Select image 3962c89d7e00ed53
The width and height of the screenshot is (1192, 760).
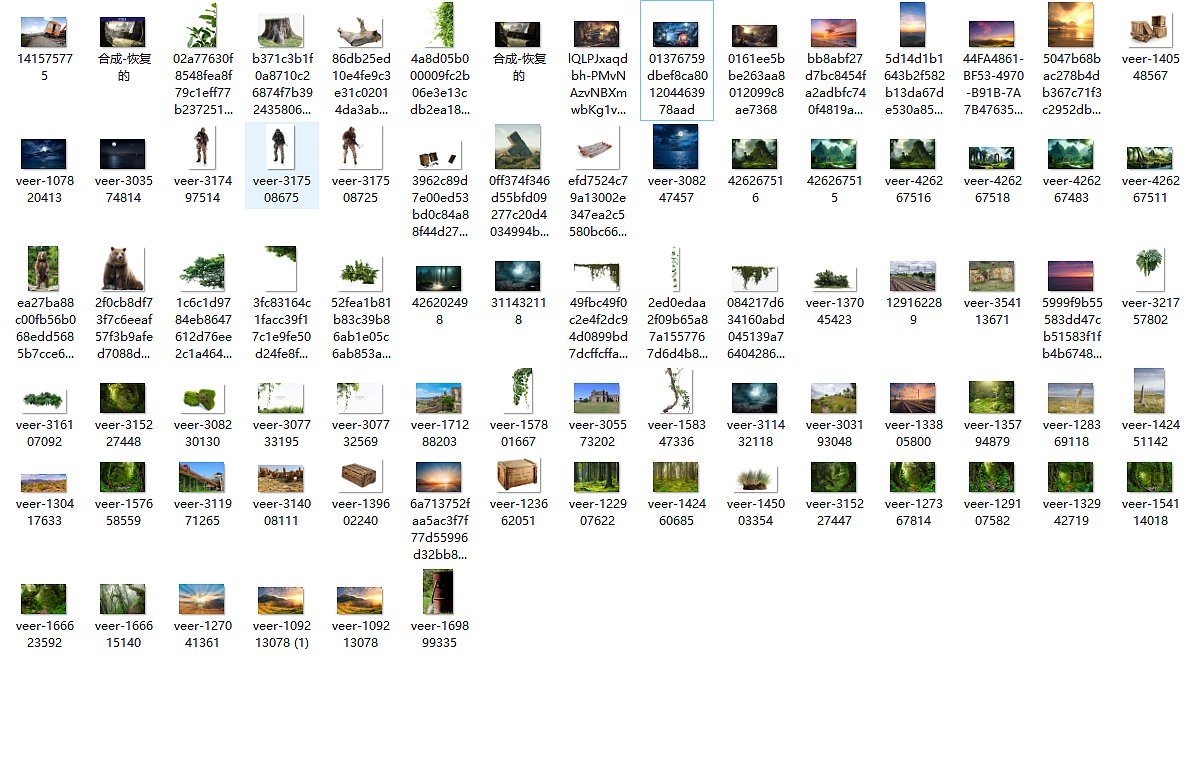(x=439, y=158)
